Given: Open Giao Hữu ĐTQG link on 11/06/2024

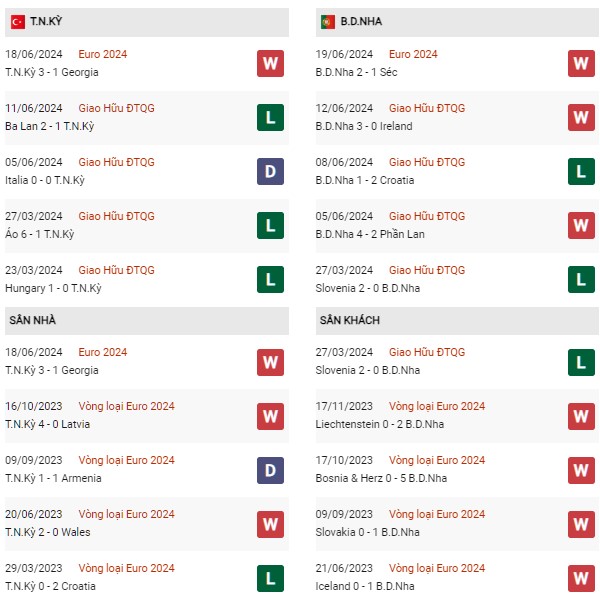Looking at the screenshot, I should pos(116,108).
